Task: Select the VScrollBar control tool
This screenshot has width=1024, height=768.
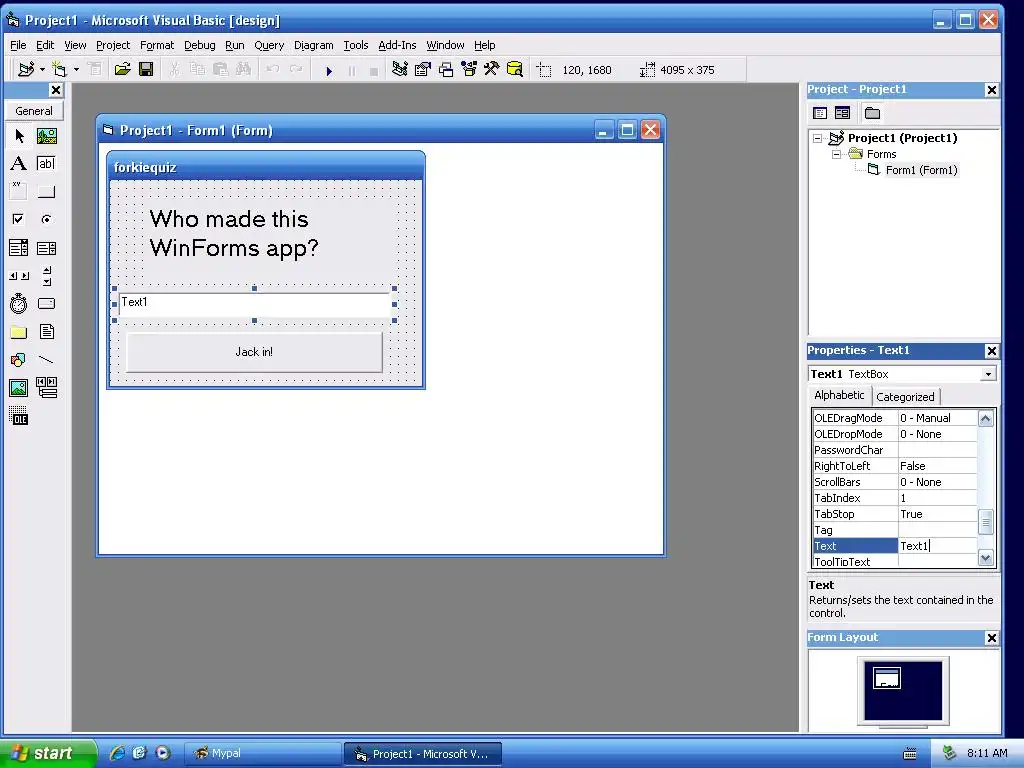Action: (x=46, y=276)
